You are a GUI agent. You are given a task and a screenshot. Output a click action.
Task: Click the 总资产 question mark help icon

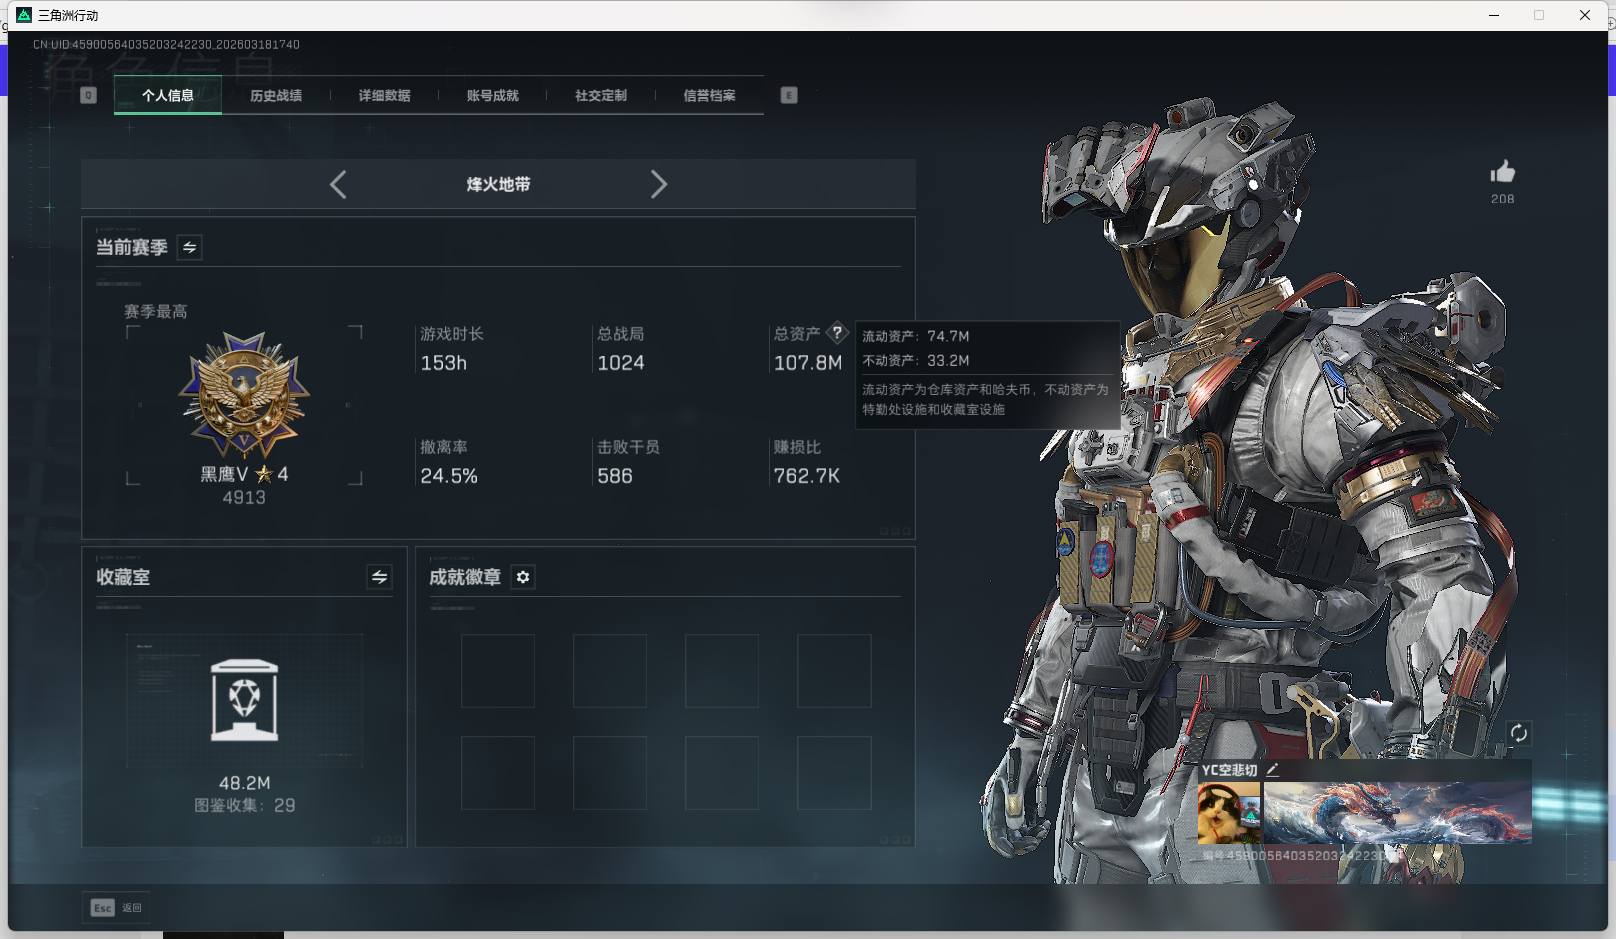[x=837, y=333]
